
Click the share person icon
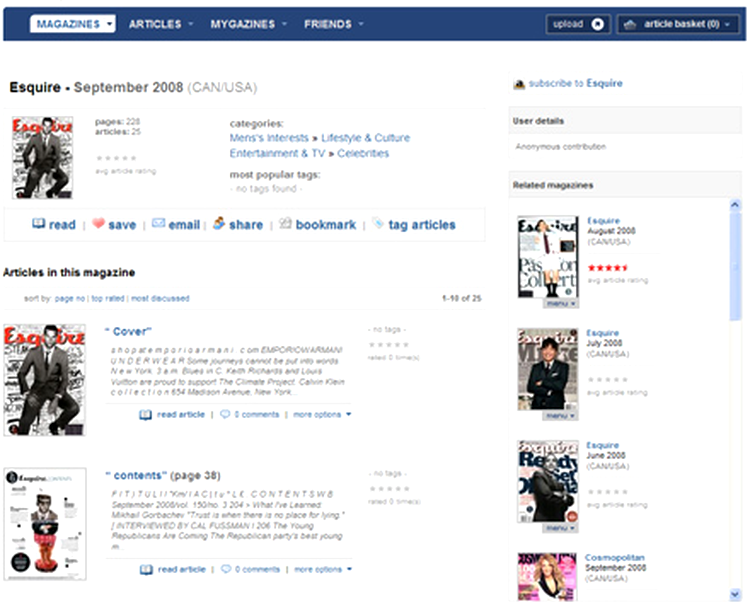coord(219,223)
